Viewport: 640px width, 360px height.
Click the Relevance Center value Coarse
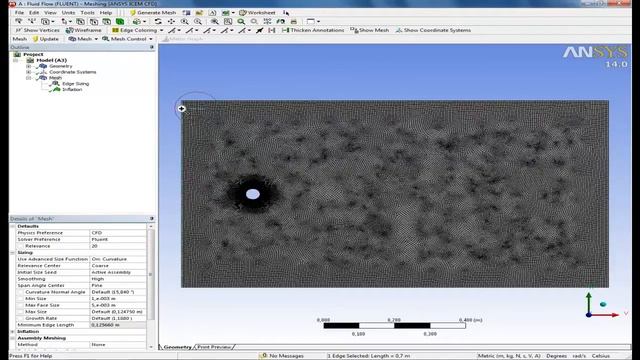pos(118,266)
